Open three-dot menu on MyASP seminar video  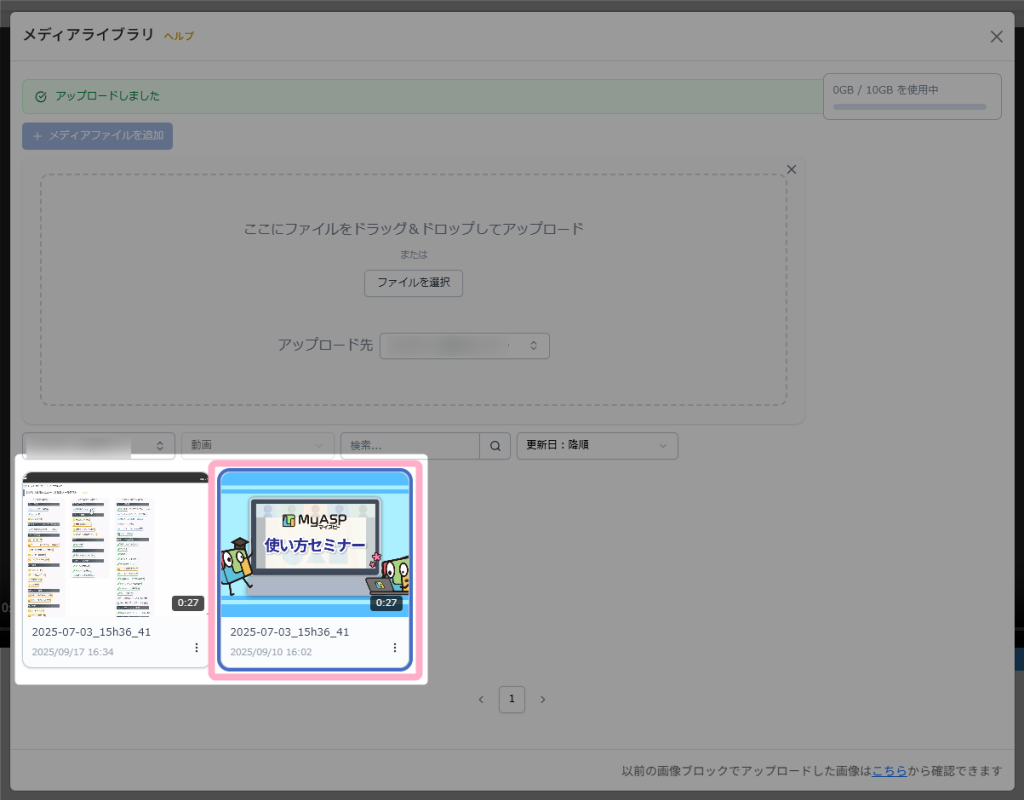coord(394,648)
